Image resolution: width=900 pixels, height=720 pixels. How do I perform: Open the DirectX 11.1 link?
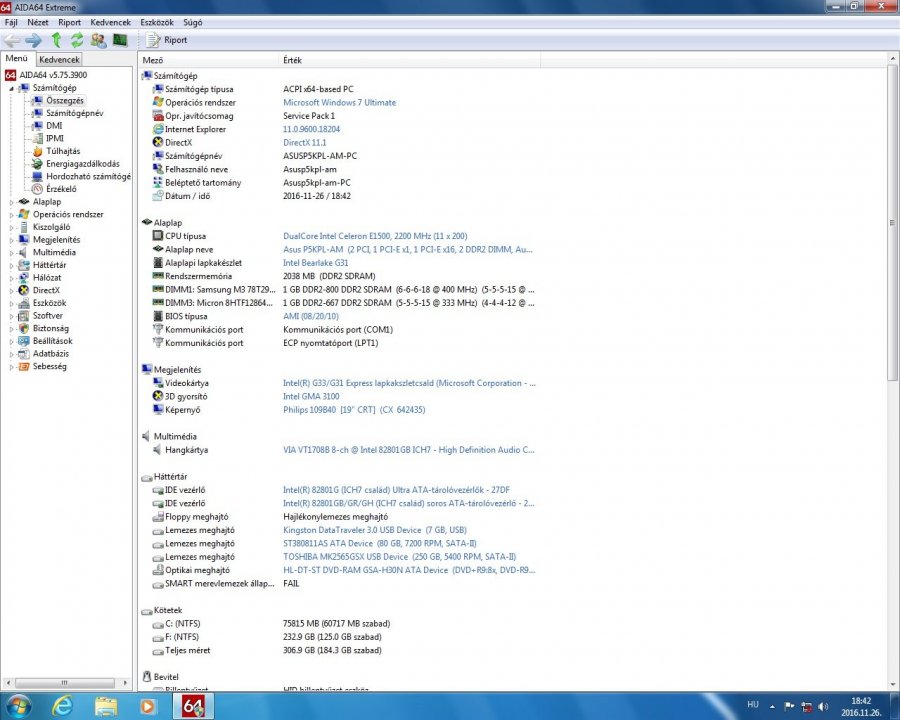point(304,142)
